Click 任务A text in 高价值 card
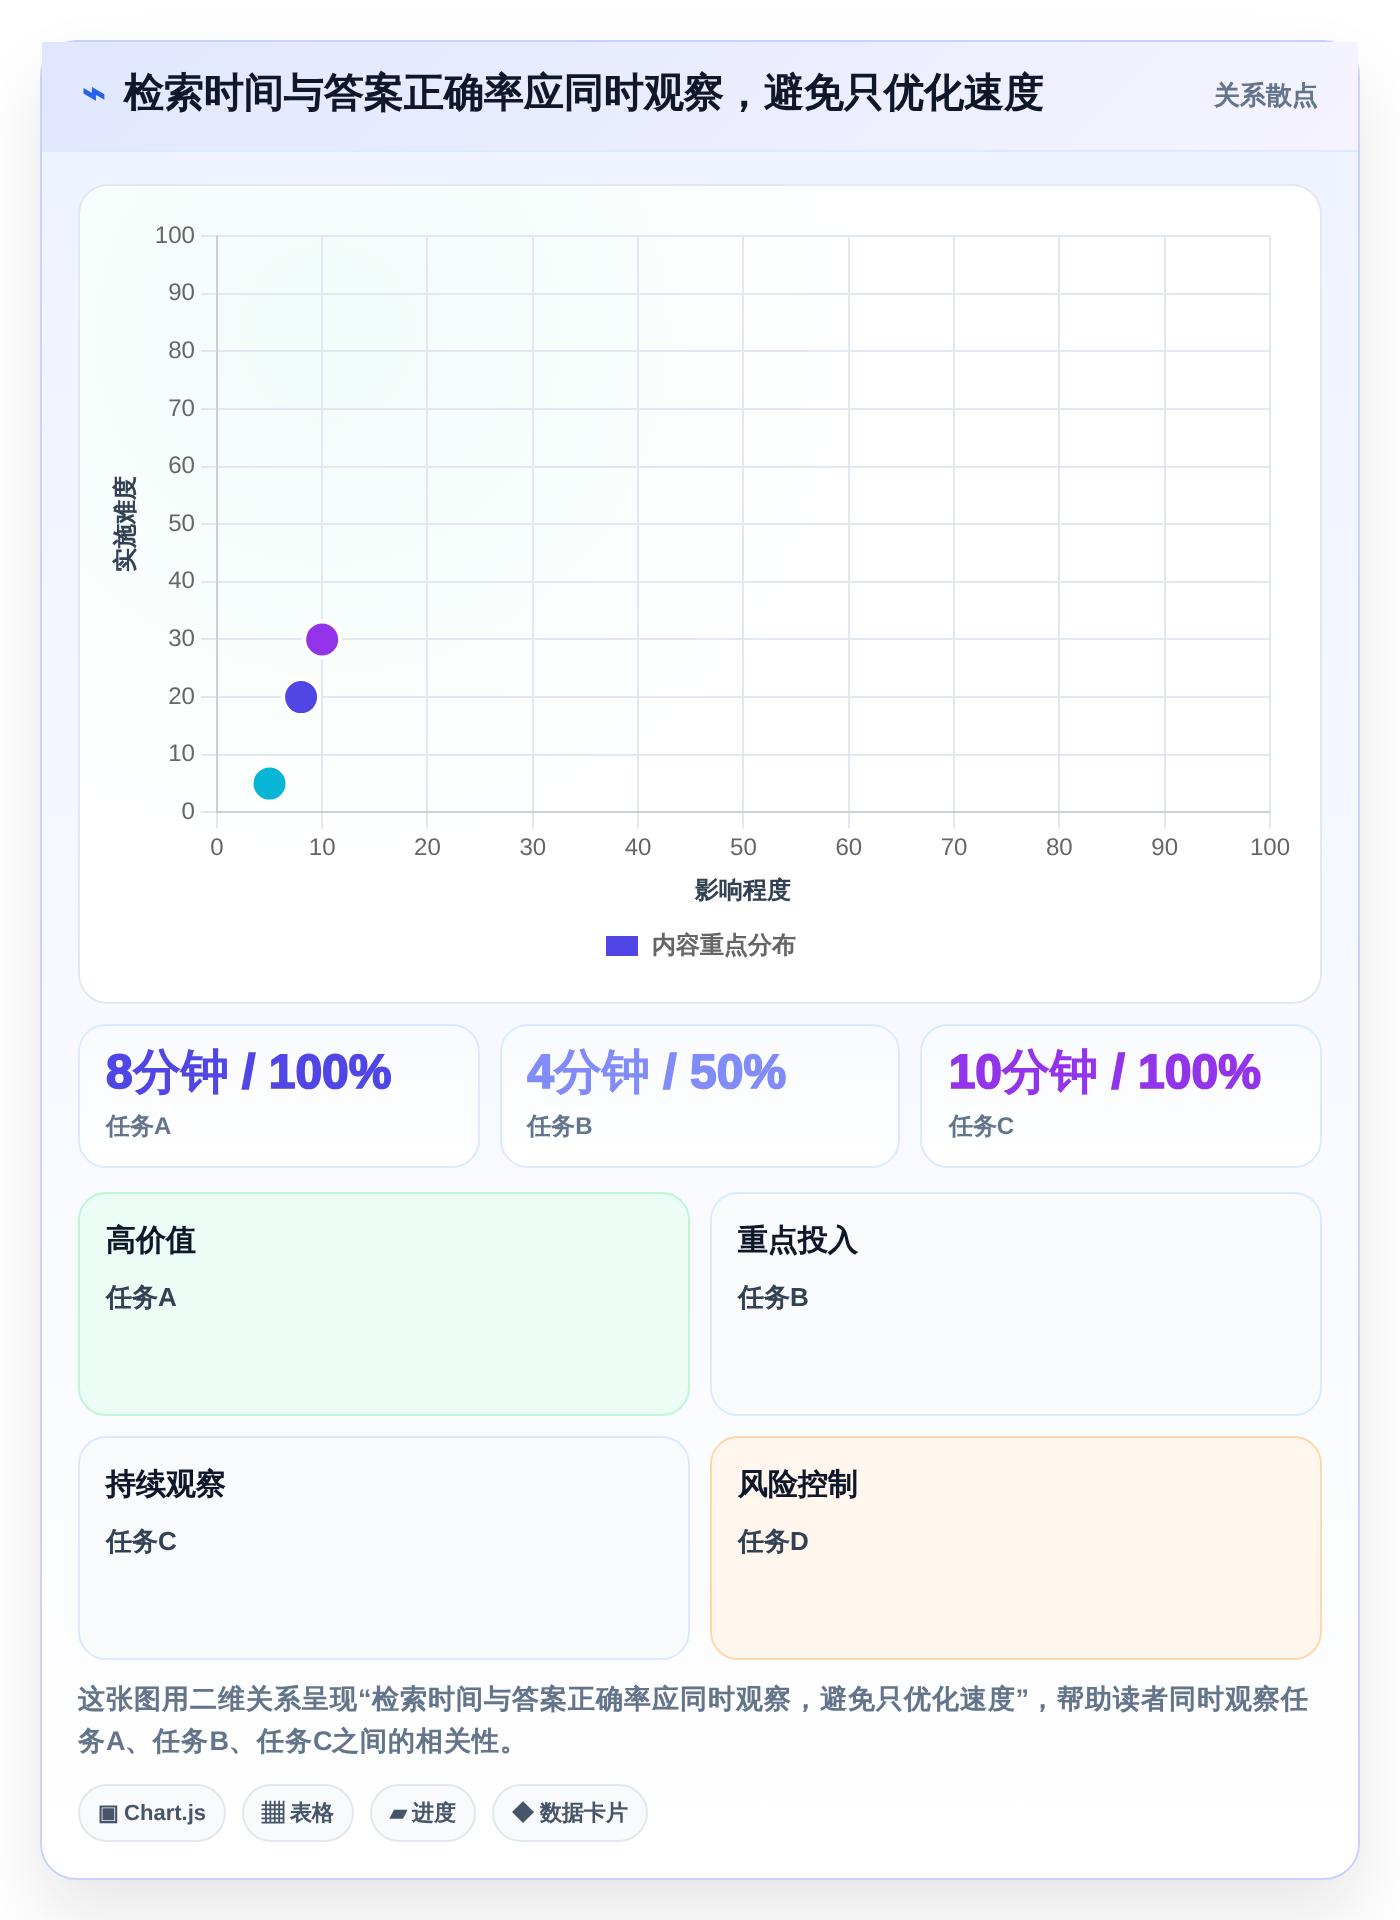 pyautogui.click(x=141, y=1298)
